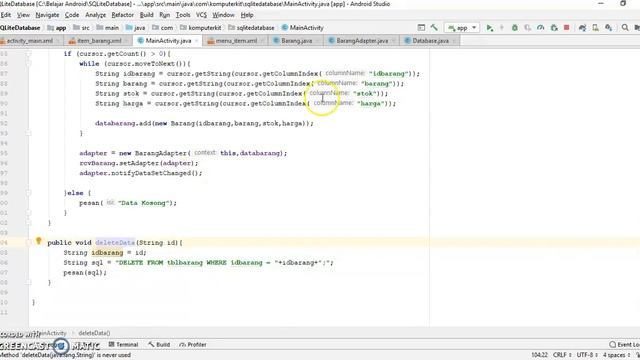Click the 104:22 caret position indicator
Image resolution: width=640 pixels, height=360 pixels.
point(539,355)
